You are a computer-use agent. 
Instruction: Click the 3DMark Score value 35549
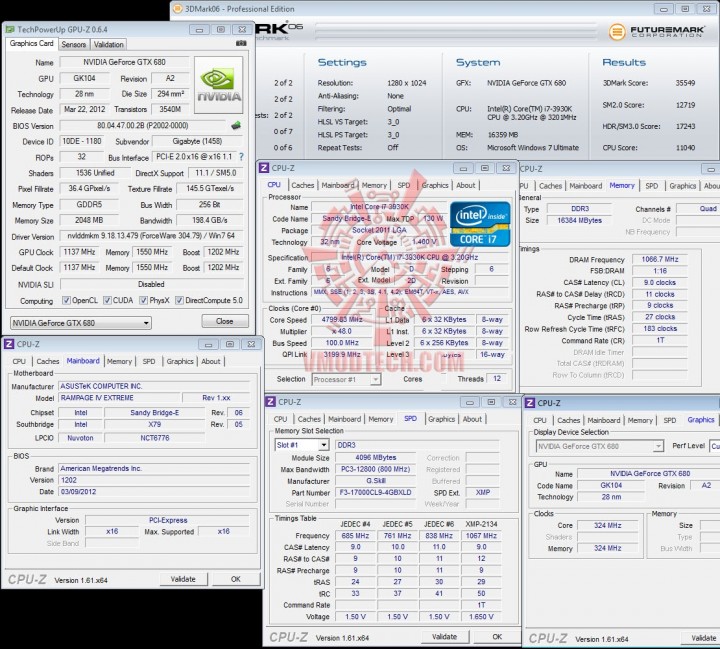[x=685, y=83]
